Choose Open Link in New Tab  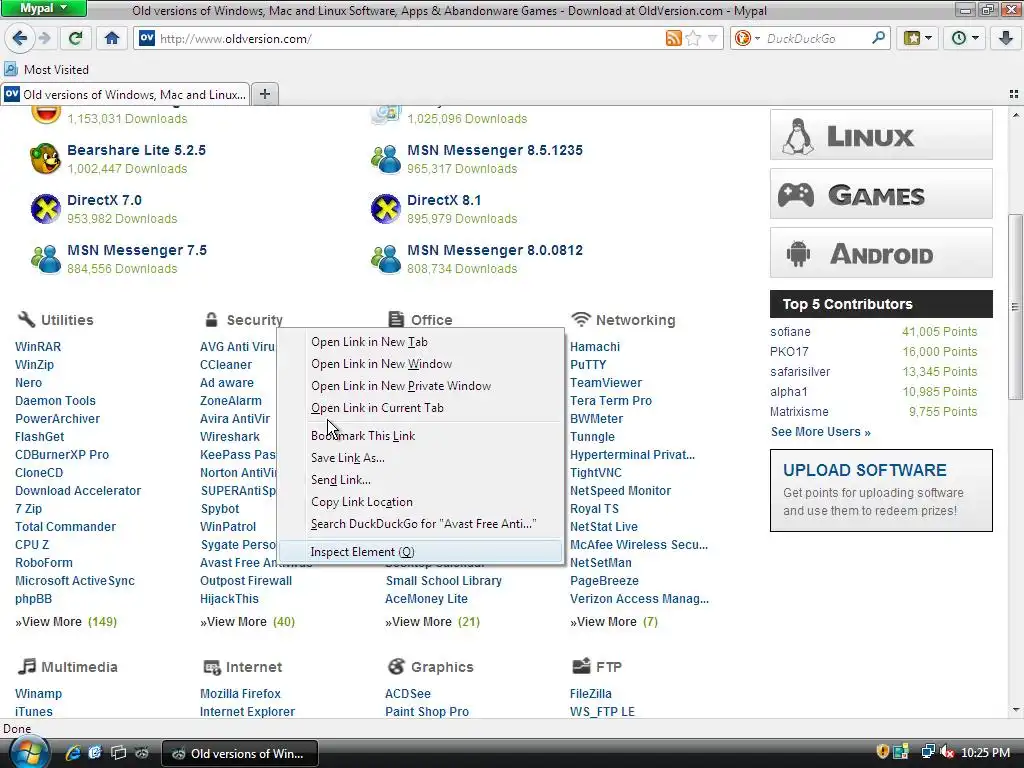click(421, 342)
